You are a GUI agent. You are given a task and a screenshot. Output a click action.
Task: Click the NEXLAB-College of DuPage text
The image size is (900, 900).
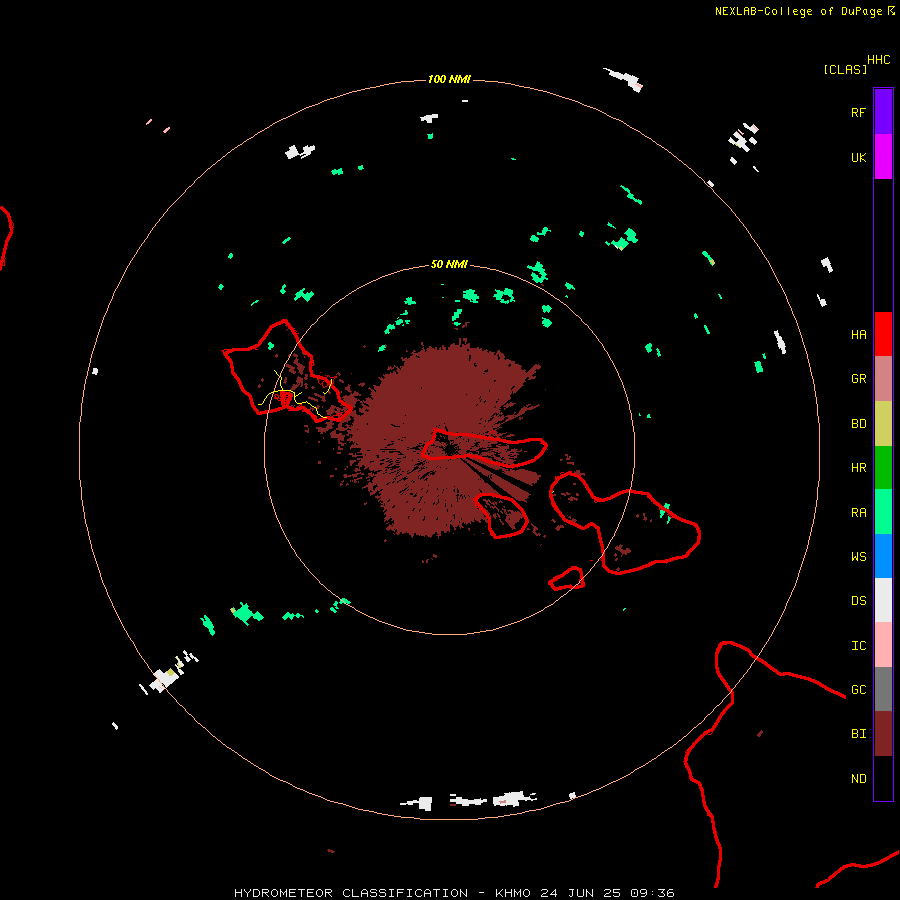pos(798,11)
